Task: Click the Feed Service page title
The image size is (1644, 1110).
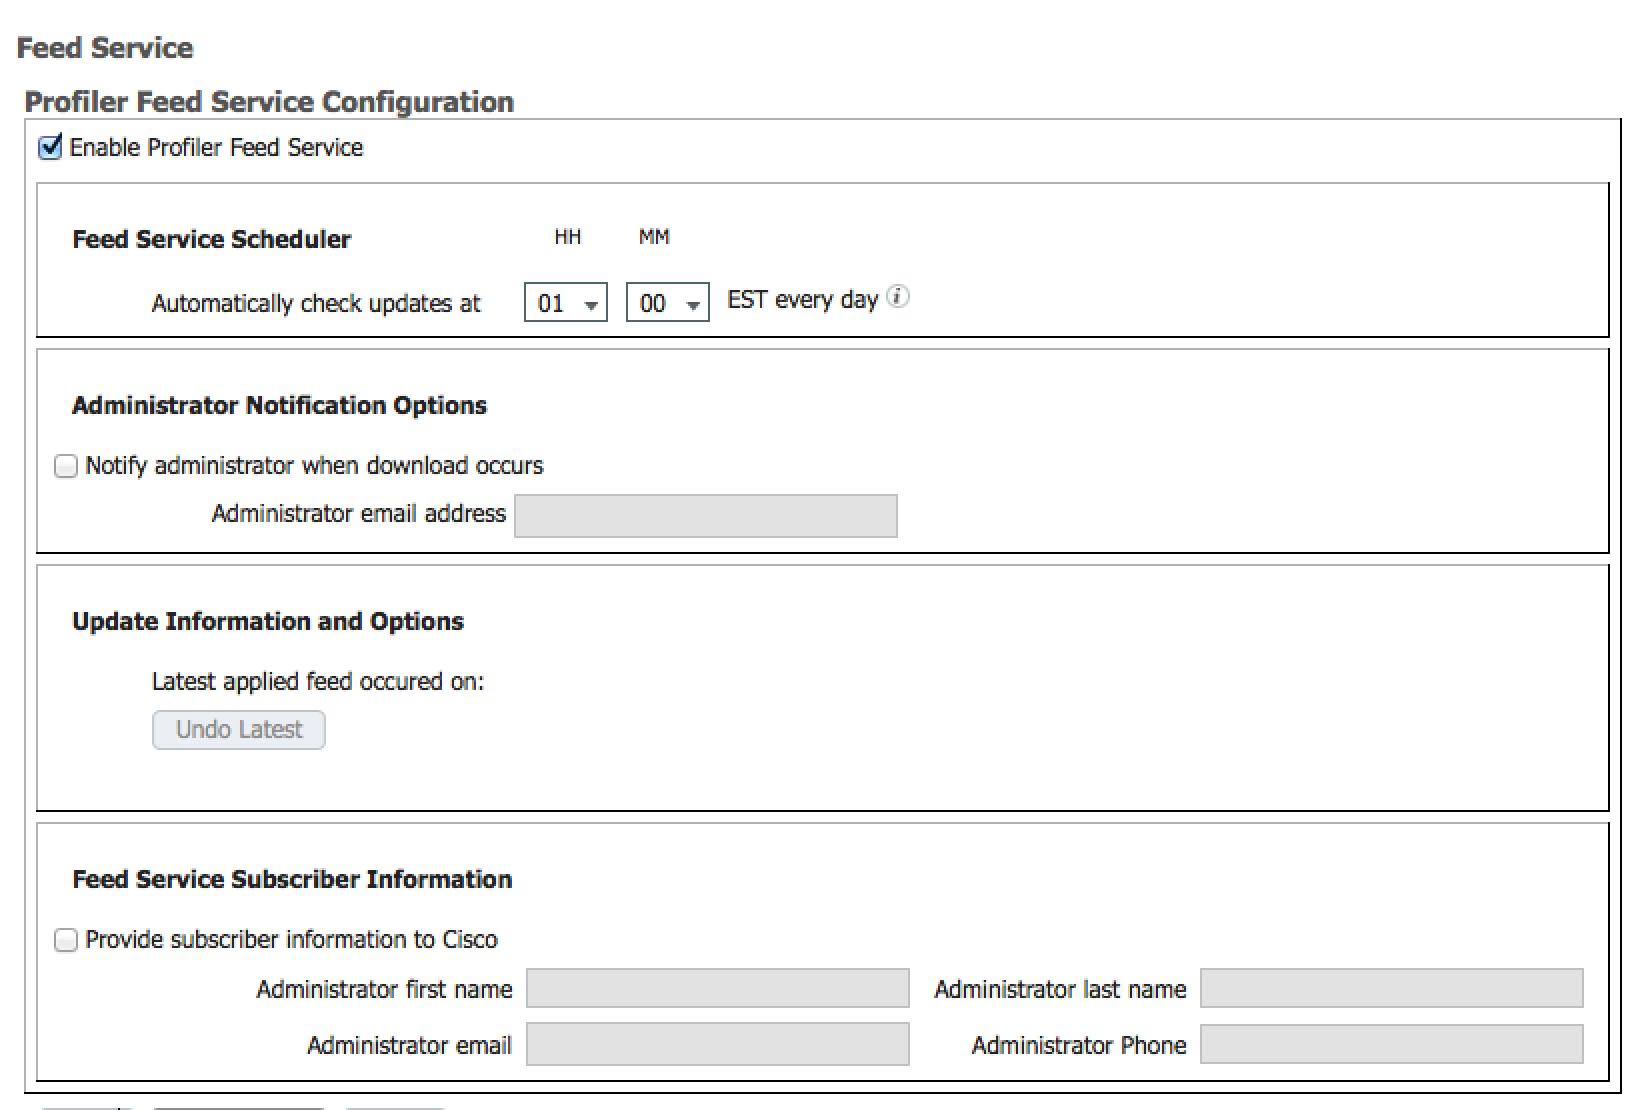Action: tap(105, 48)
